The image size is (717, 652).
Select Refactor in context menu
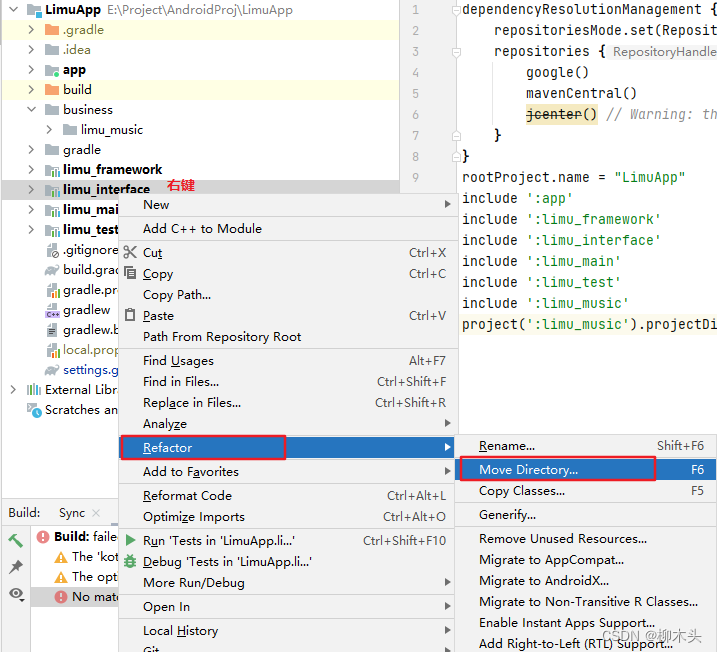point(287,447)
